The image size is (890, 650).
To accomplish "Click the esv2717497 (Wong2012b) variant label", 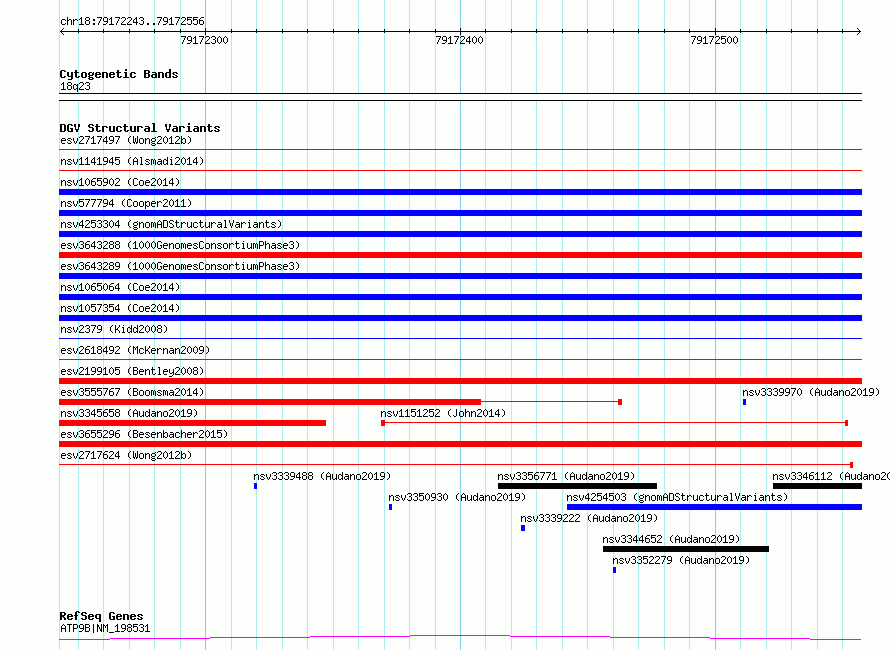I will click(126, 140).
